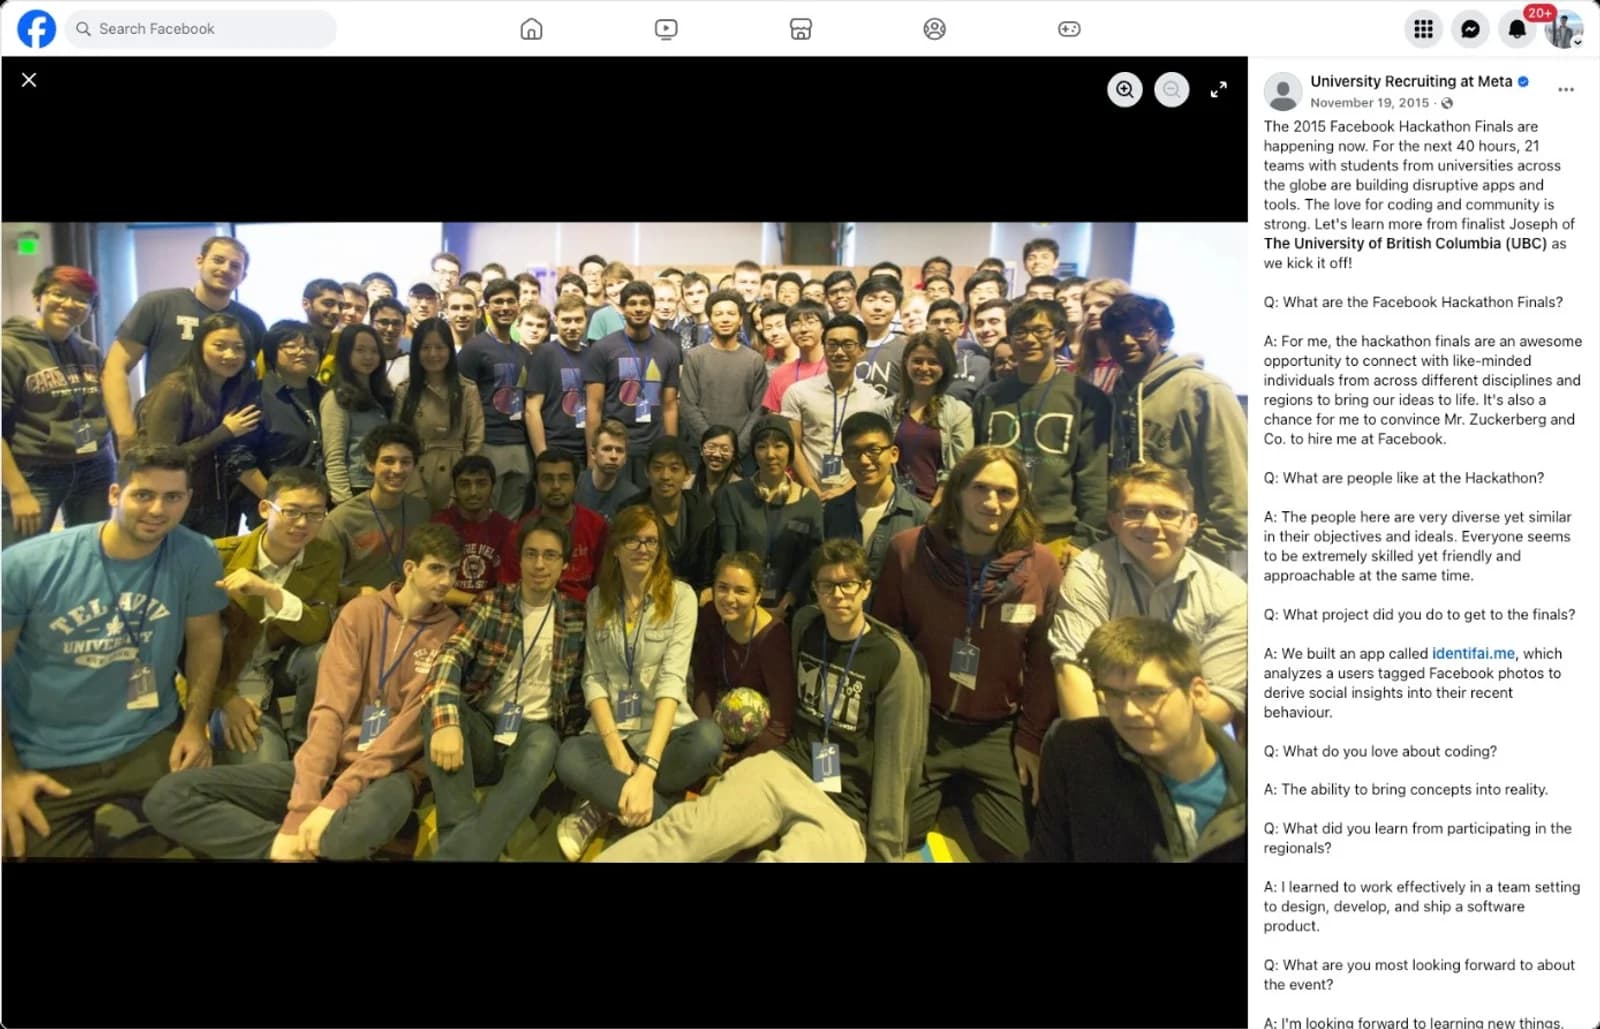Open the Marketplace tab icon

800,29
